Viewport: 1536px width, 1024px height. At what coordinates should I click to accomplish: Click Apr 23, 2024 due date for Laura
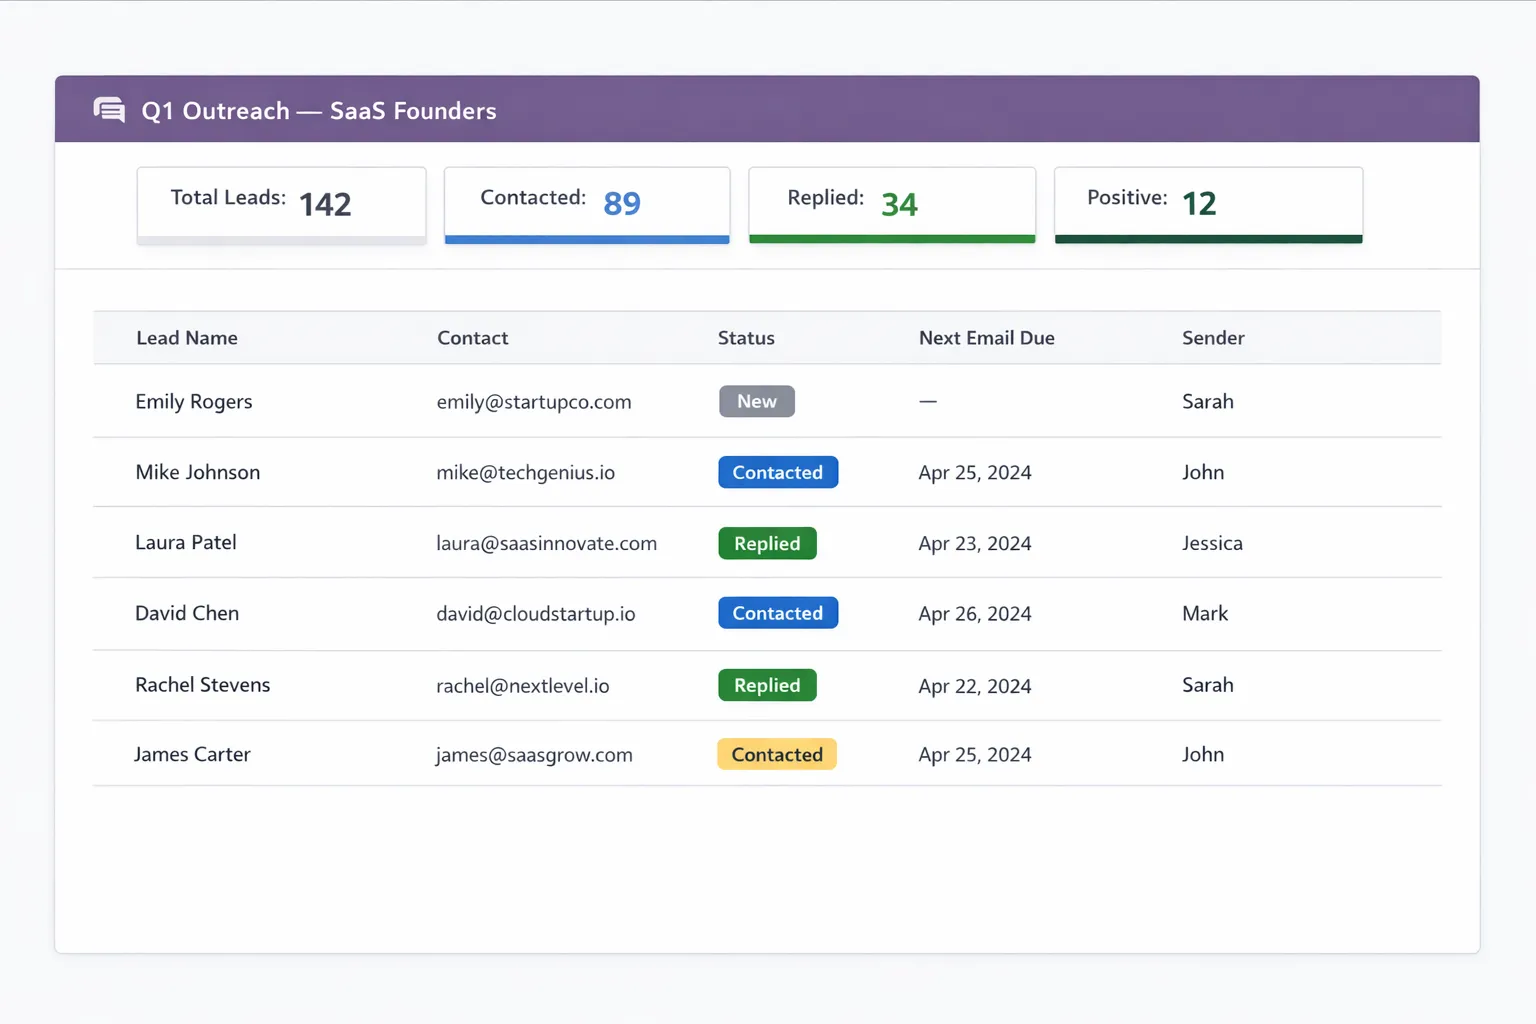pyautogui.click(x=975, y=544)
